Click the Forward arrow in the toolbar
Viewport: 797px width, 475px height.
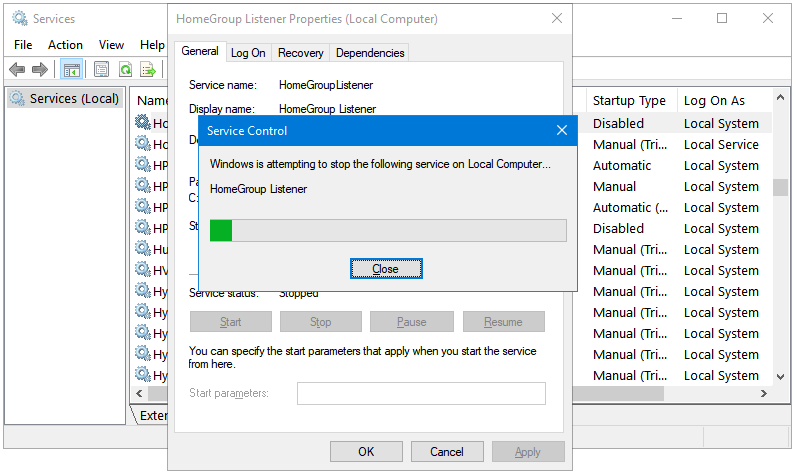[40, 69]
